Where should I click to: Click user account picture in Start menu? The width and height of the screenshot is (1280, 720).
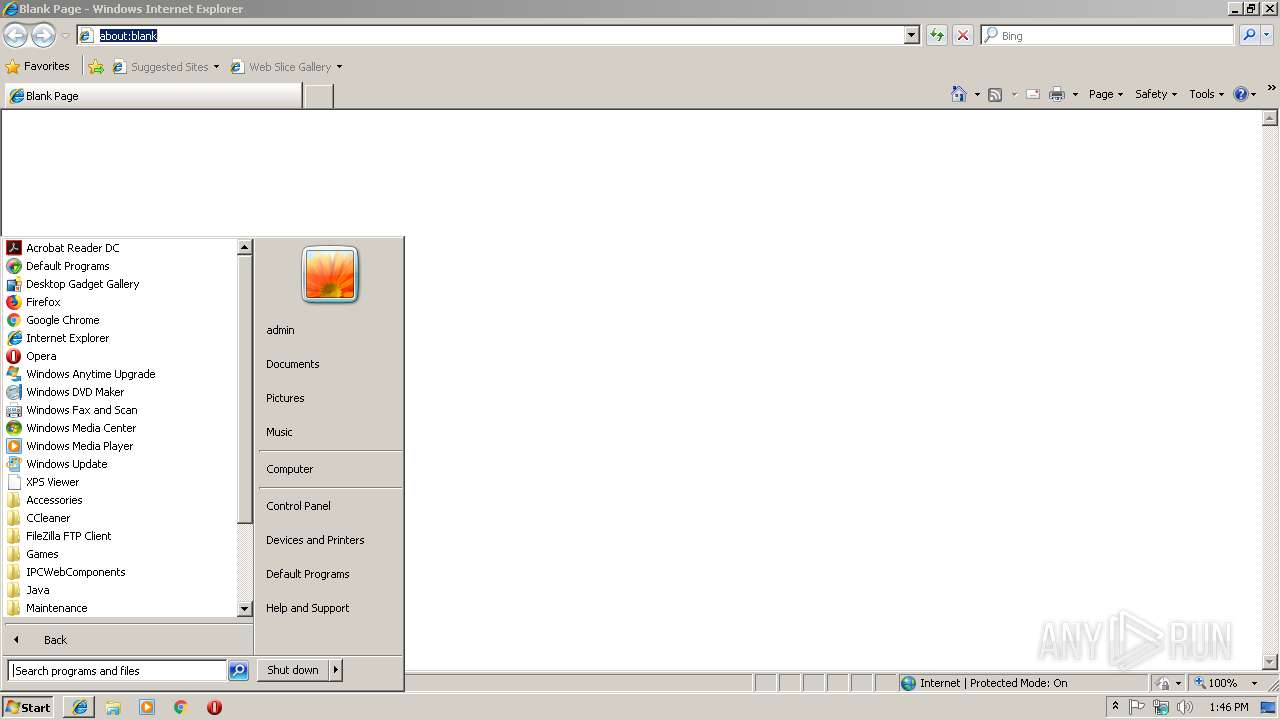coord(330,274)
